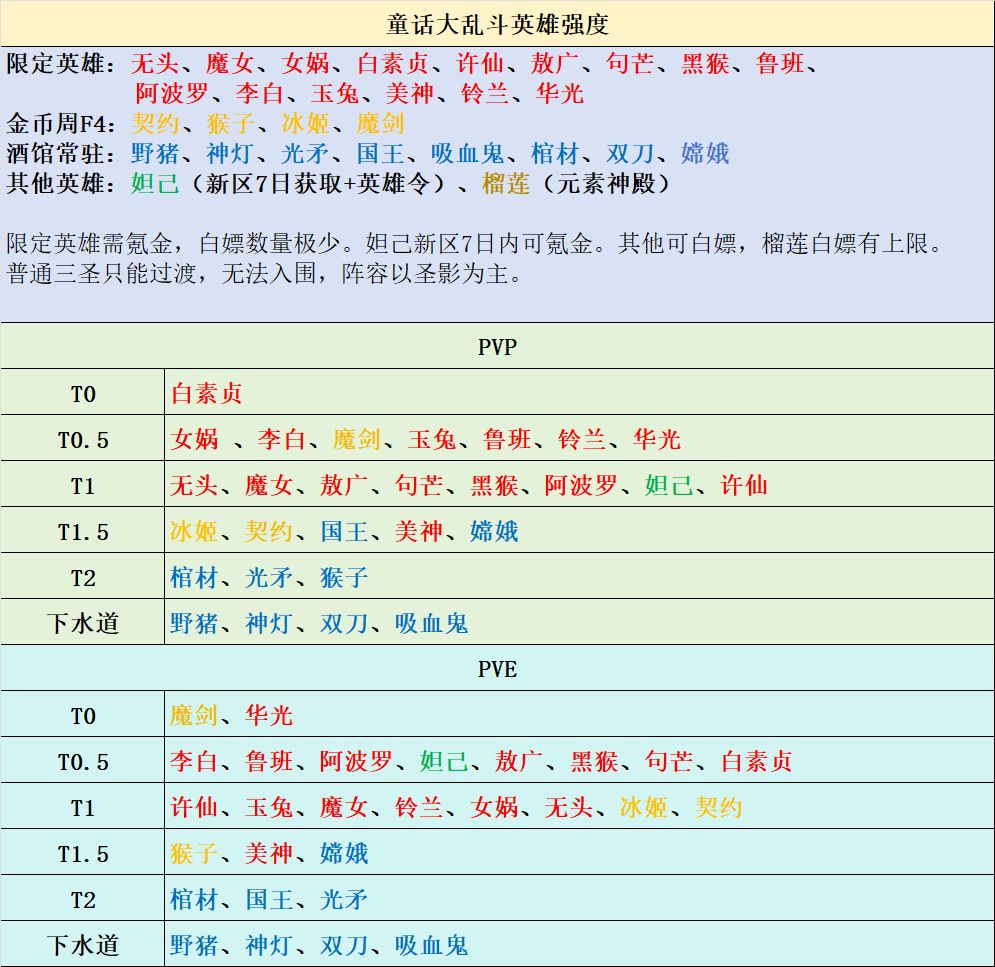
Task: Click 白素贞 in the PVP T0 row
Action: [x=206, y=393]
